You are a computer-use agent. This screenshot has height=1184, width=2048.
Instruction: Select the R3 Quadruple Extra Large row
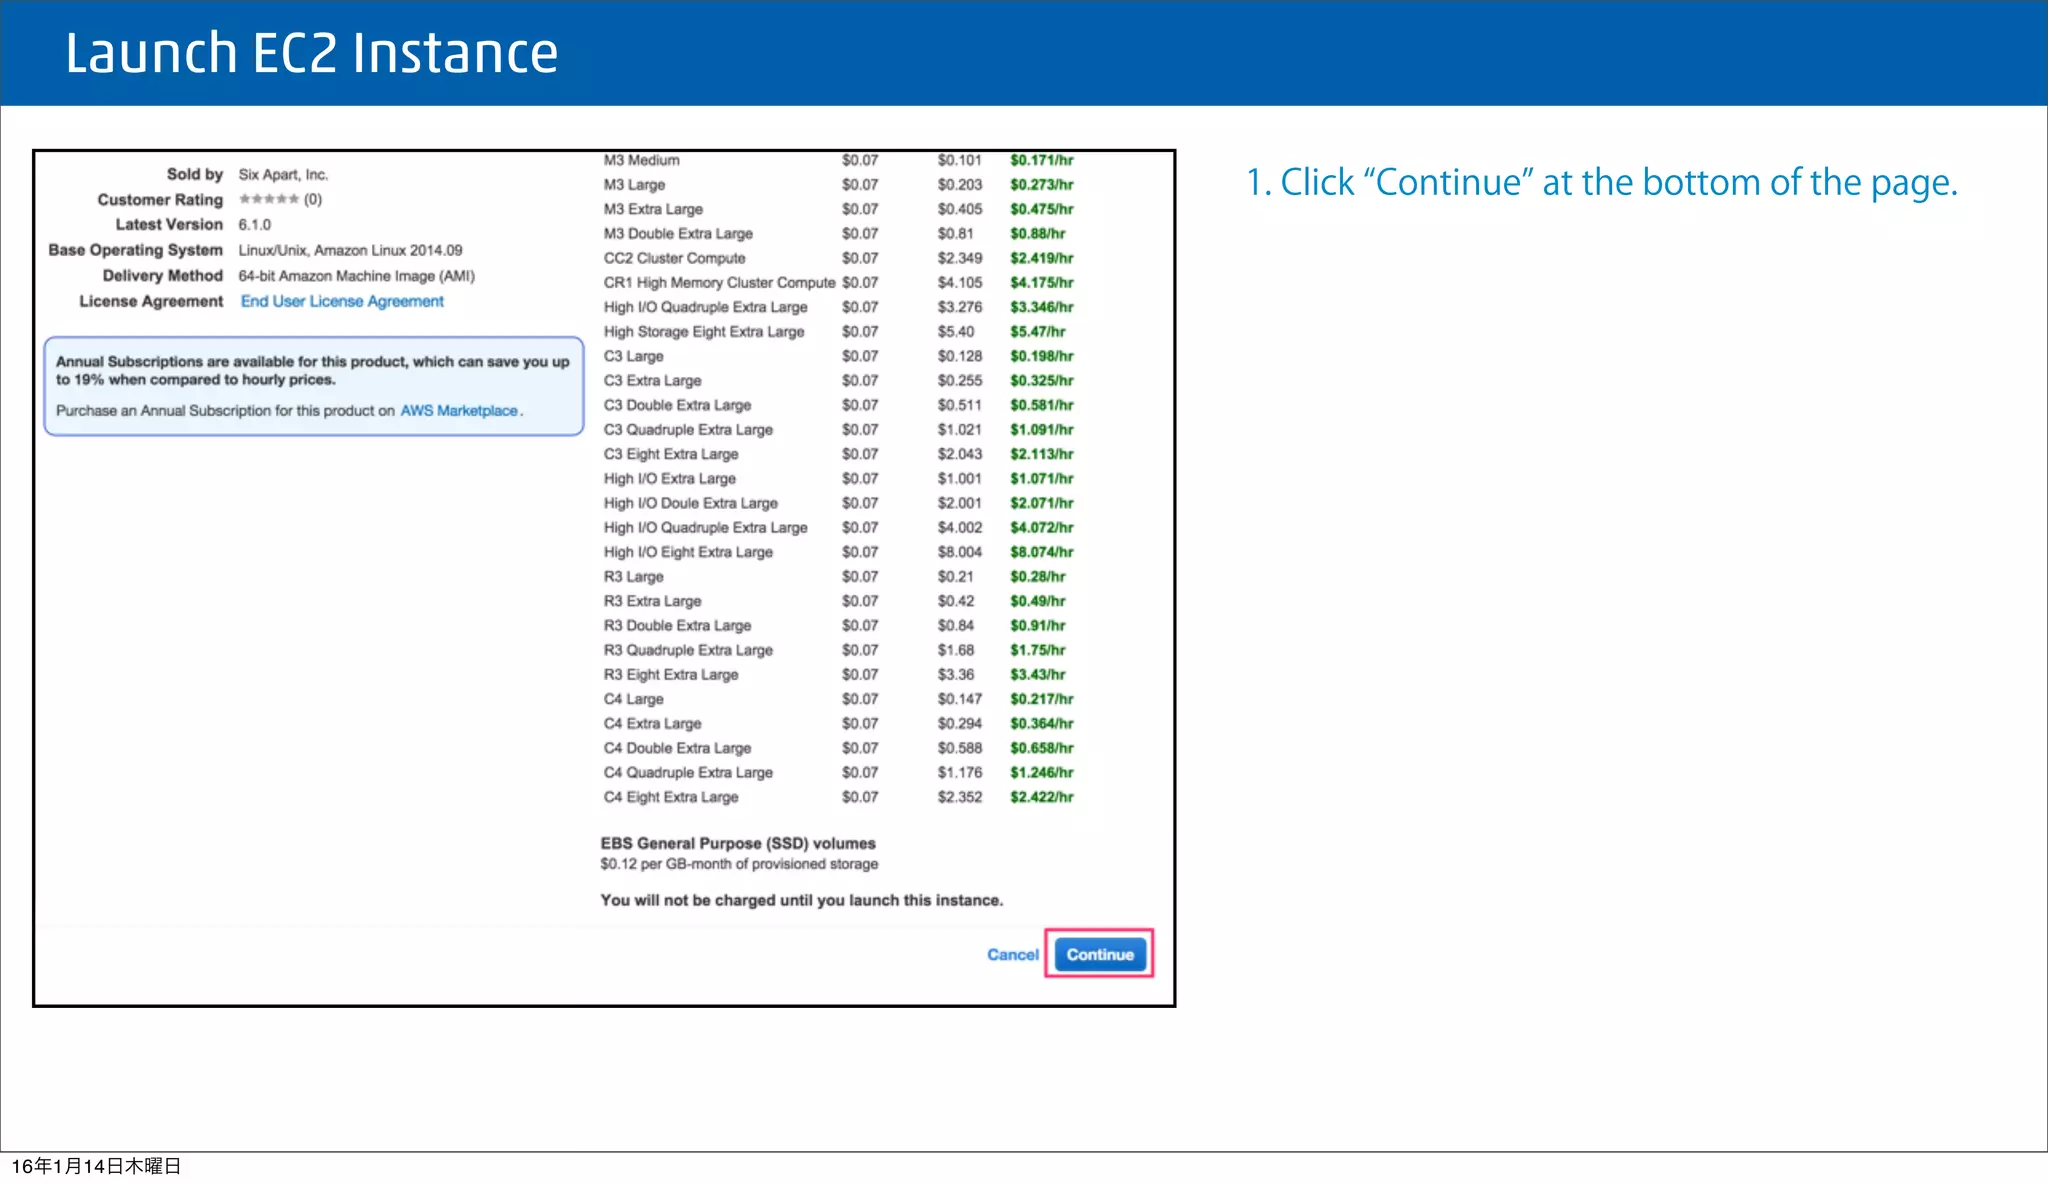click(838, 650)
